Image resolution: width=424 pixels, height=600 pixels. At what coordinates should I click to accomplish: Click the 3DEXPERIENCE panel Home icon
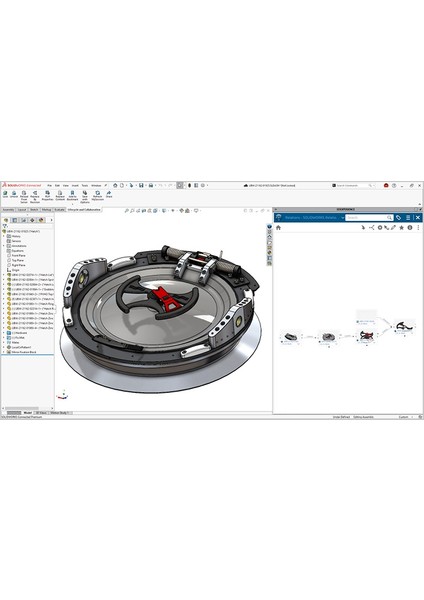pyautogui.click(x=278, y=228)
